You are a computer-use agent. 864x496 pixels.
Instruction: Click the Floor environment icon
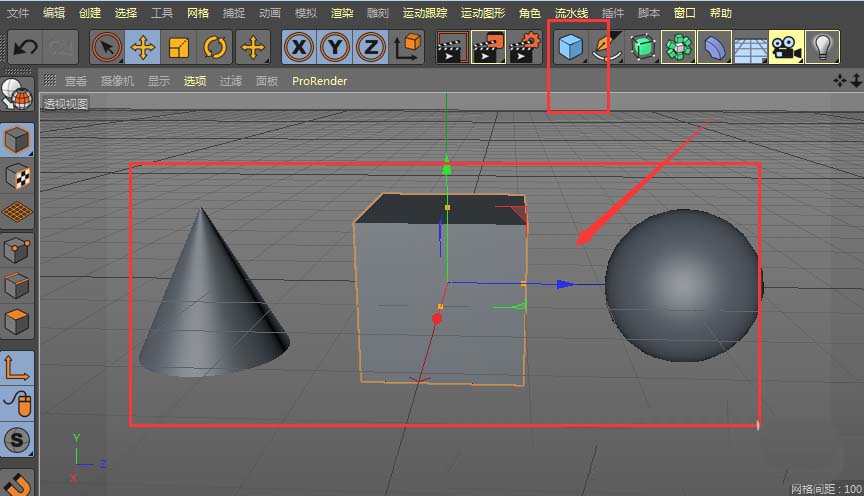click(x=750, y=48)
